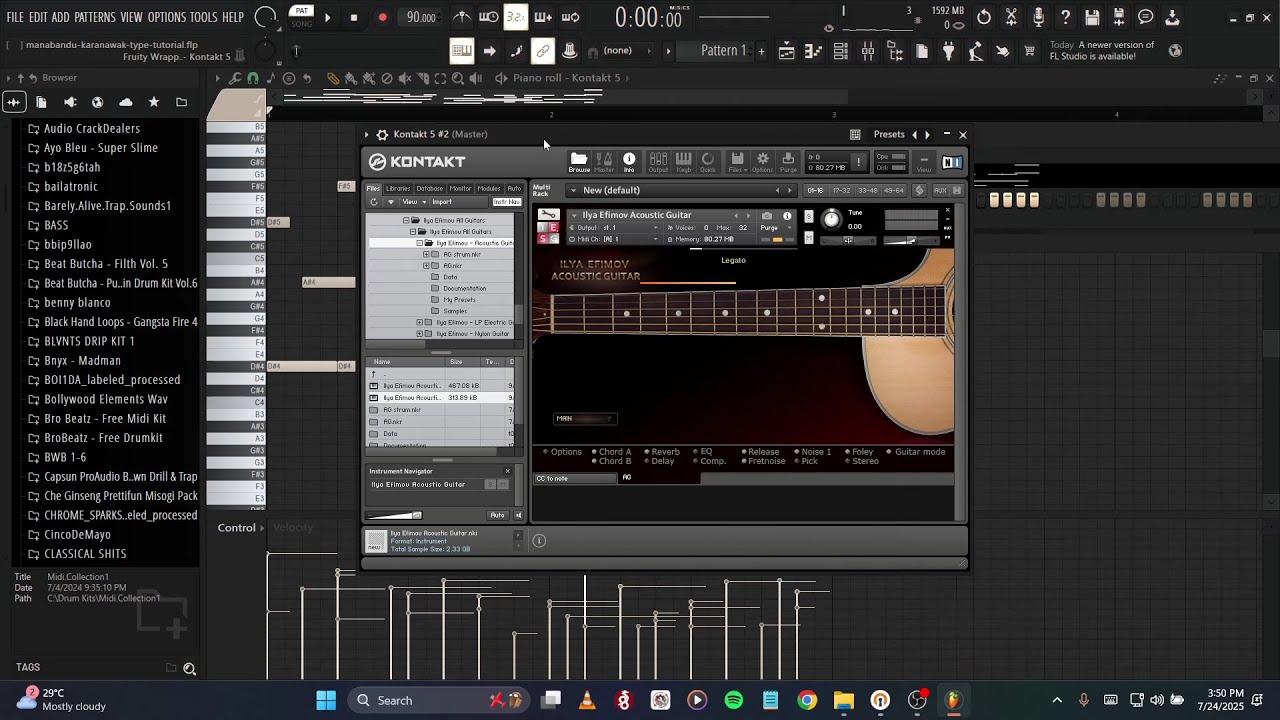The image size is (1280, 720).
Task: Enable the Reverb option in guitar interface
Action: point(647,452)
